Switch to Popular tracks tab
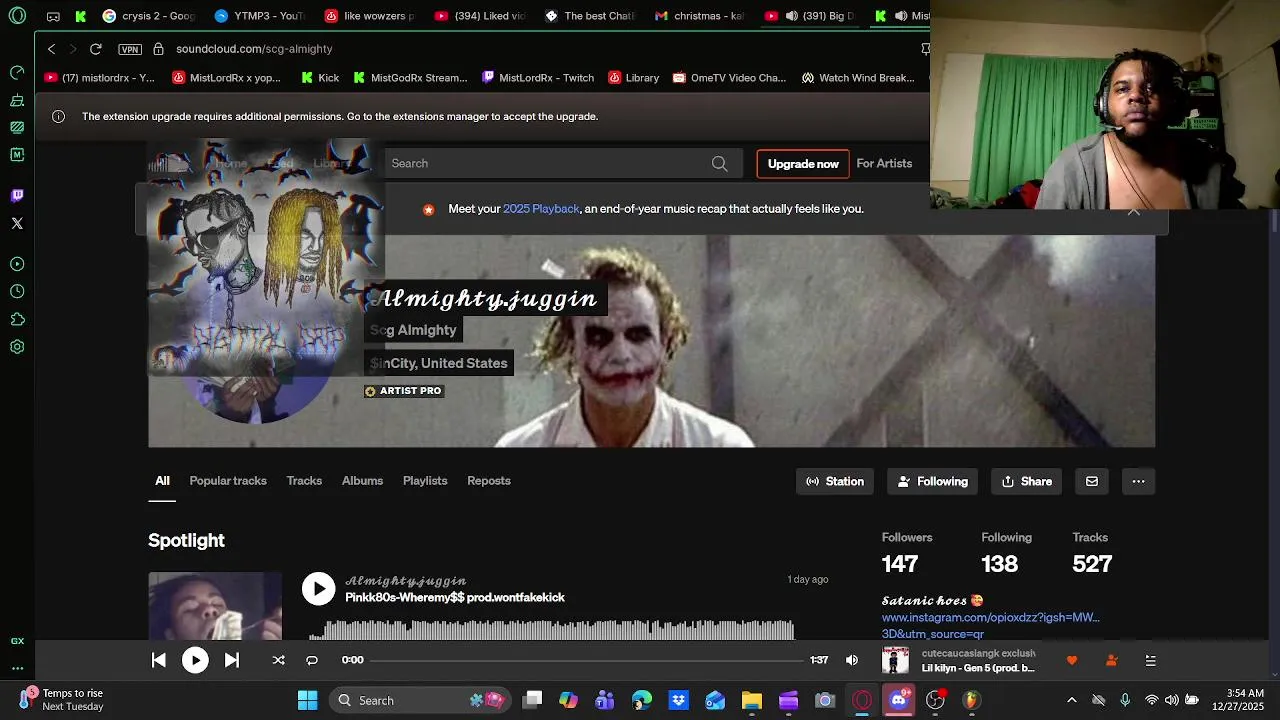This screenshot has height=720, width=1280. pyautogui.click(x=228, y=481)
